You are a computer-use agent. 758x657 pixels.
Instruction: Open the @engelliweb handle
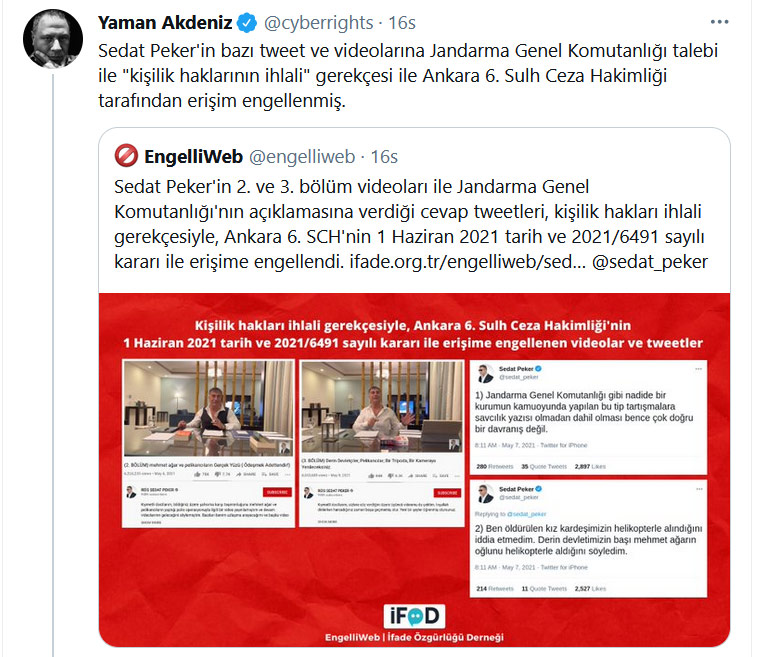tap(302, 157)
